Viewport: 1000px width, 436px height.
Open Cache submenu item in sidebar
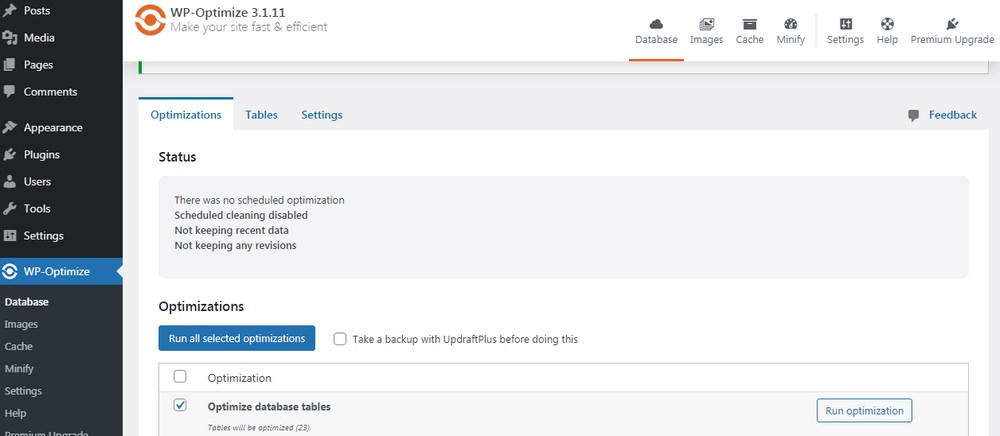tap(18, 347)
